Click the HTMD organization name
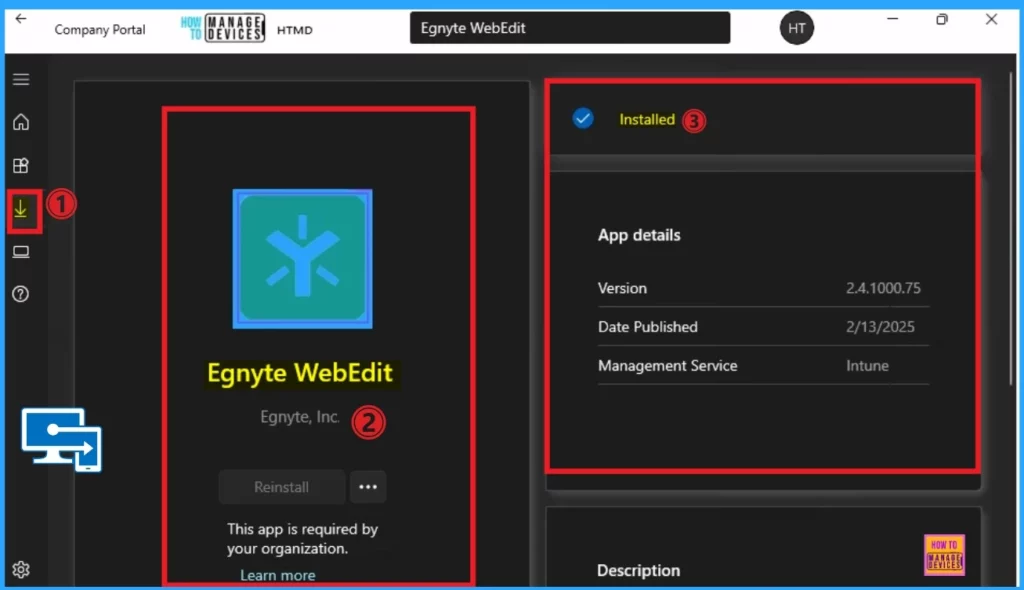This screenshot has height=590, width=1024. (x=295, y=30)
